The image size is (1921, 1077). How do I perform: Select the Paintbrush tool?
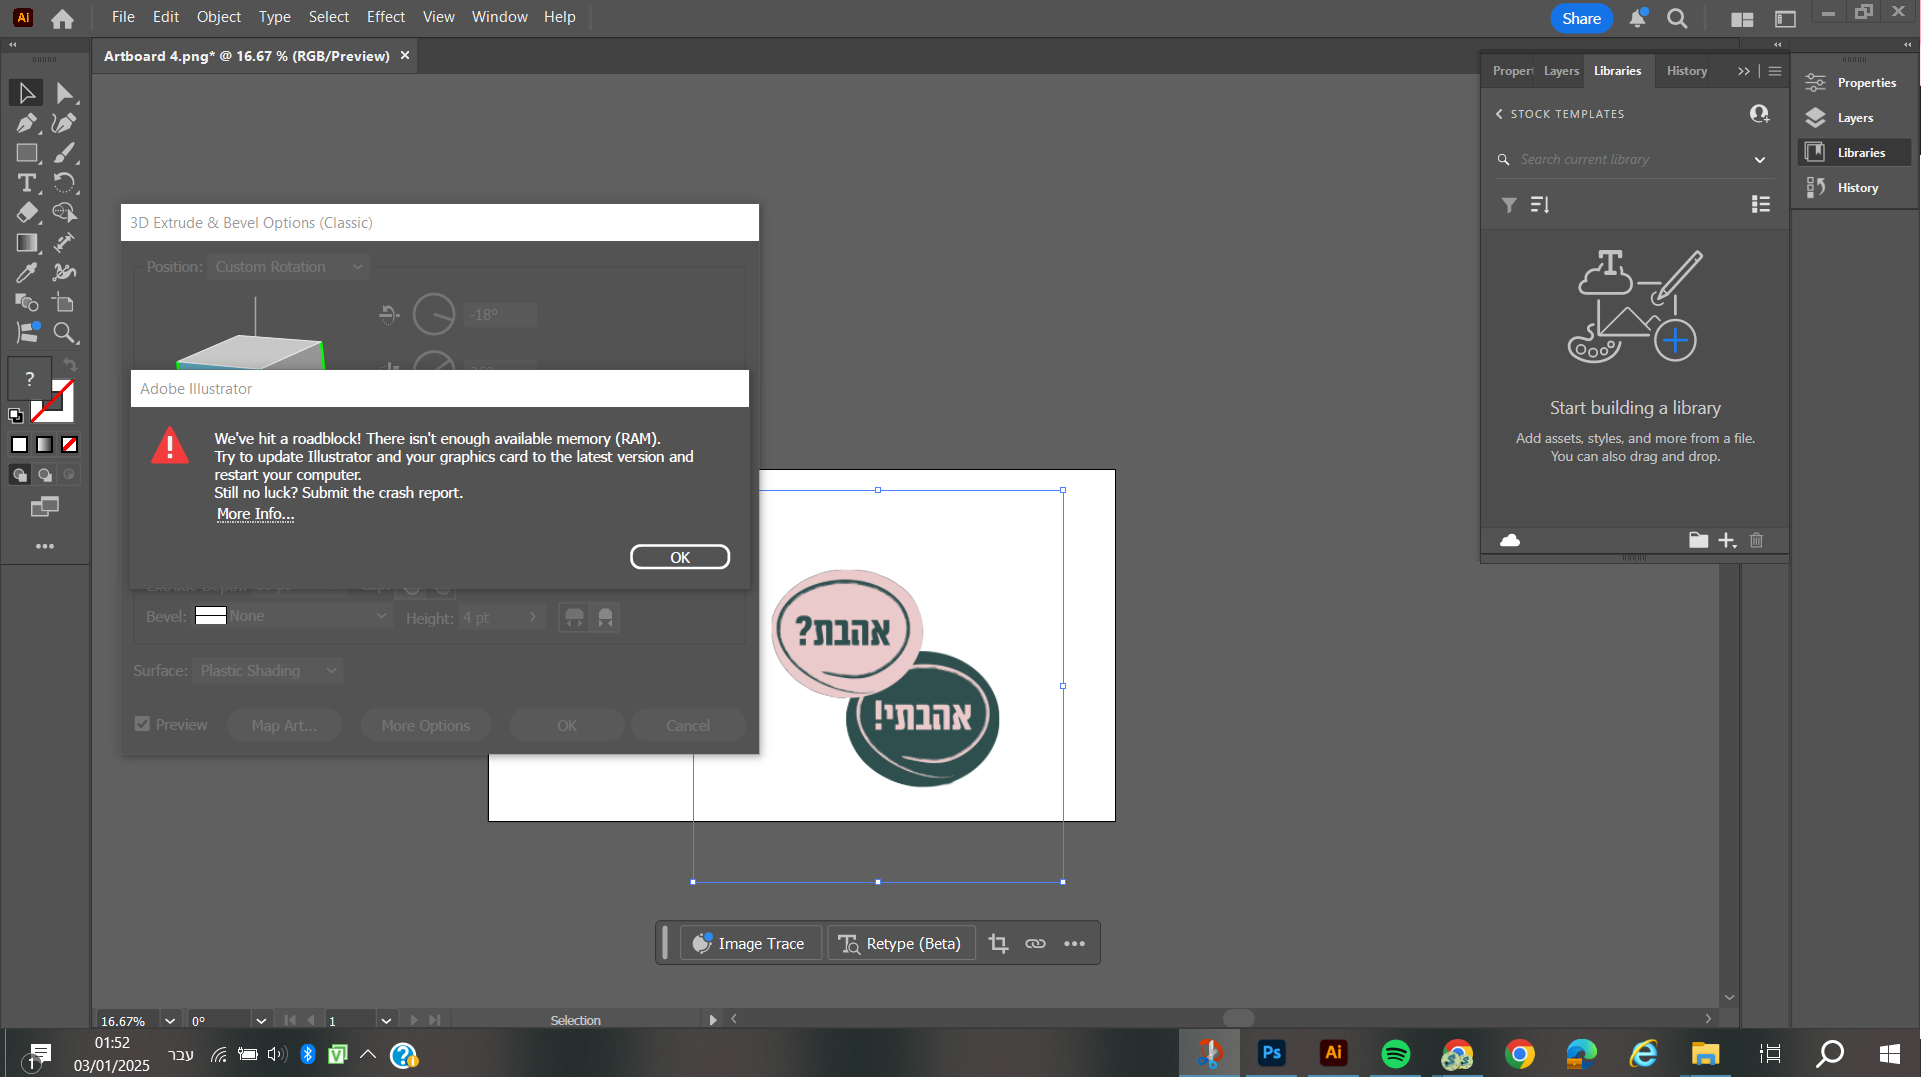64,153
